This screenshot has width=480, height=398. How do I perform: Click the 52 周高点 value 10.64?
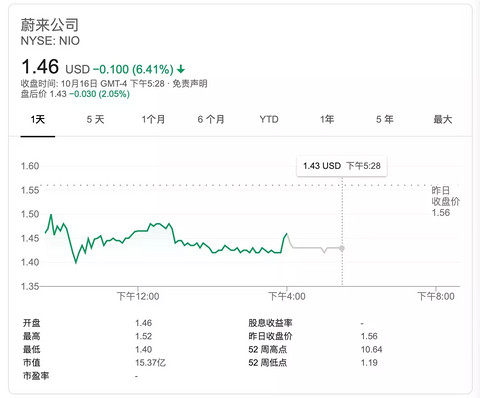pyautogui.click(x=371, y=349)
